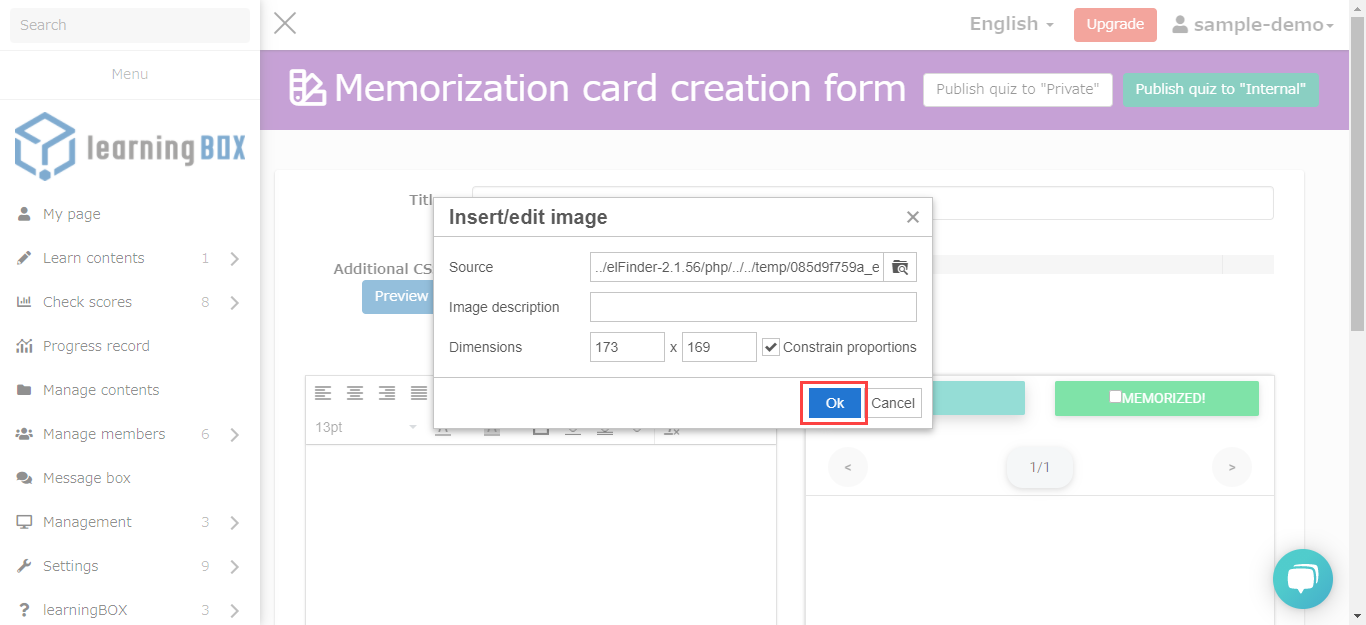The width and height of the screenshot is (1366, 625).
Task: Go to previous card with < arrow
Action: (x=848, y=467)
